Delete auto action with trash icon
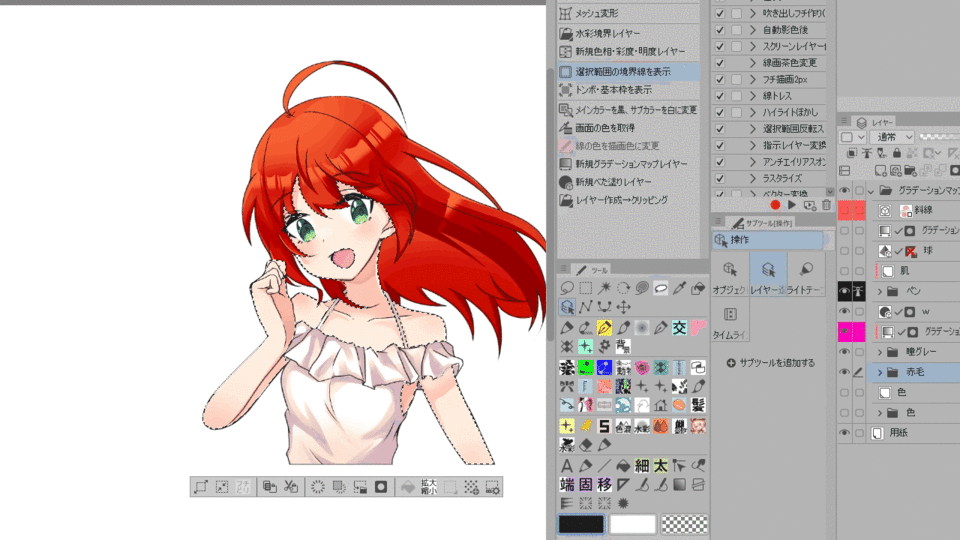The height and width of the screenshot is (540, 960). tap(826, 204)
